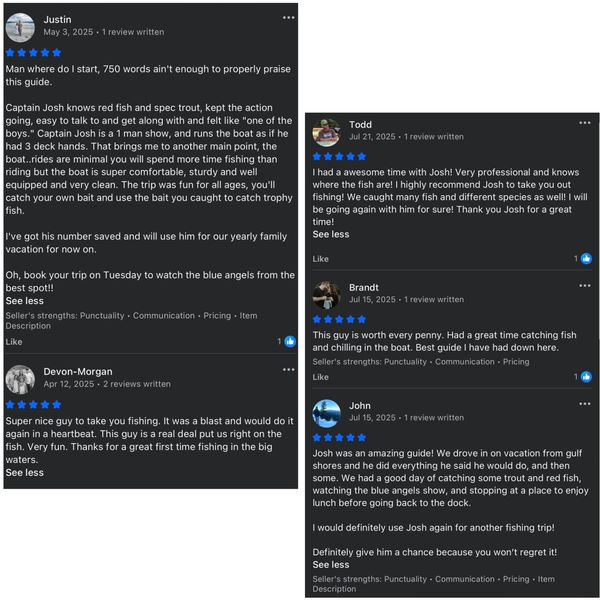Click the blue thumbs-up icon on Justin's review
600x600 pixels.
pos(290,341)
